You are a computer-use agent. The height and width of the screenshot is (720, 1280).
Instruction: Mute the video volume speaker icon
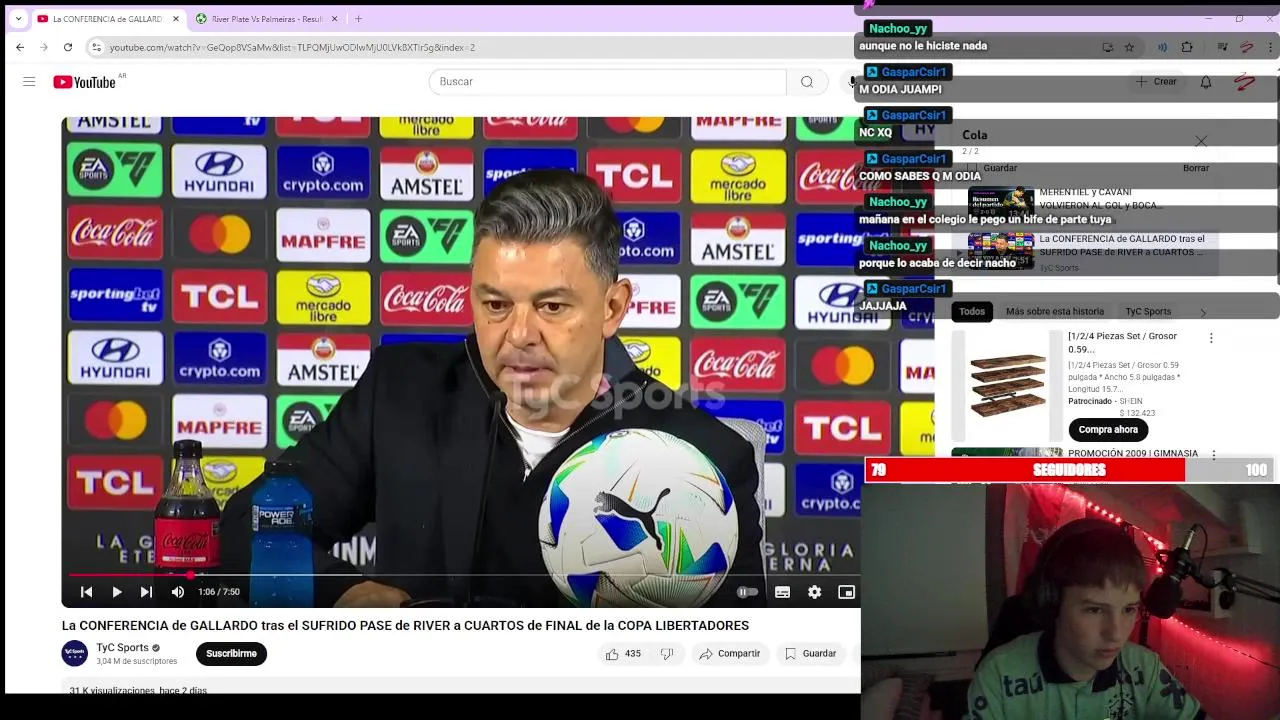(178, 592)
